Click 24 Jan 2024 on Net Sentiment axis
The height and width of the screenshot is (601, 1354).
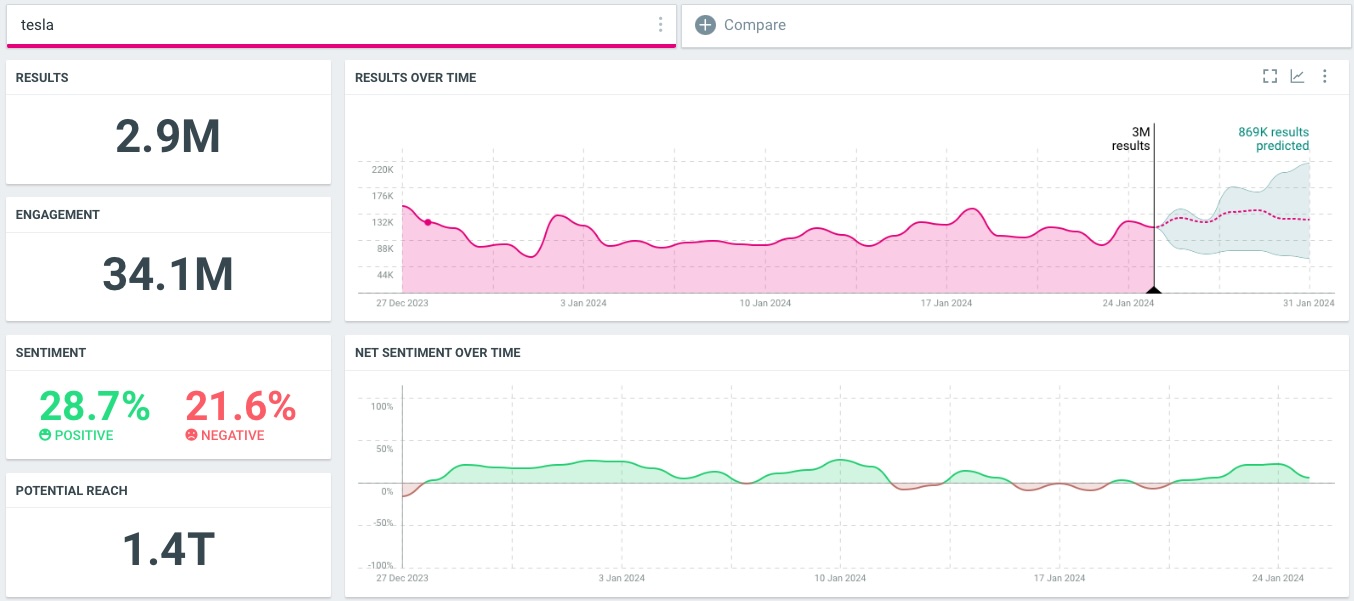[x=1280, y=578]
